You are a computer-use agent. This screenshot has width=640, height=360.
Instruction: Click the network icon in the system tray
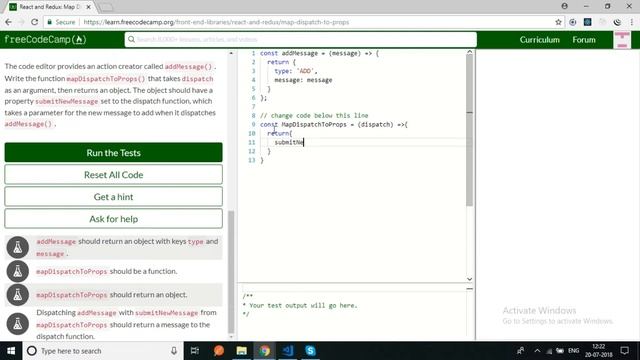(x=549, y=351)
